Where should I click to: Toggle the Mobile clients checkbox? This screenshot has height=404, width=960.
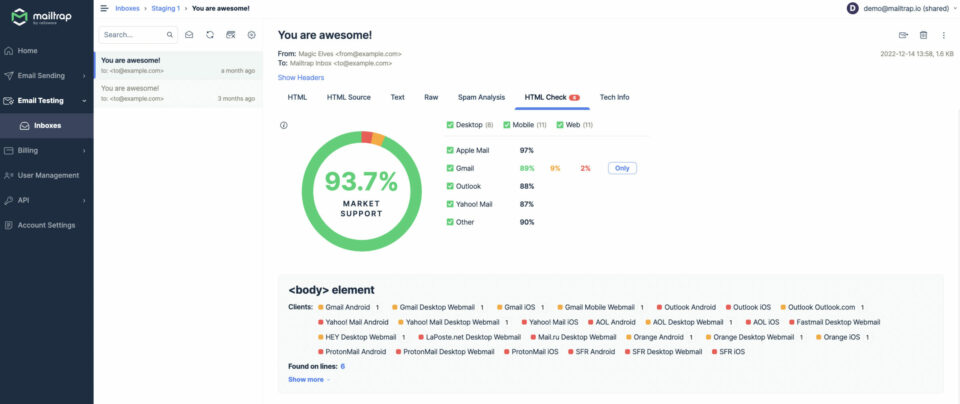506,125
